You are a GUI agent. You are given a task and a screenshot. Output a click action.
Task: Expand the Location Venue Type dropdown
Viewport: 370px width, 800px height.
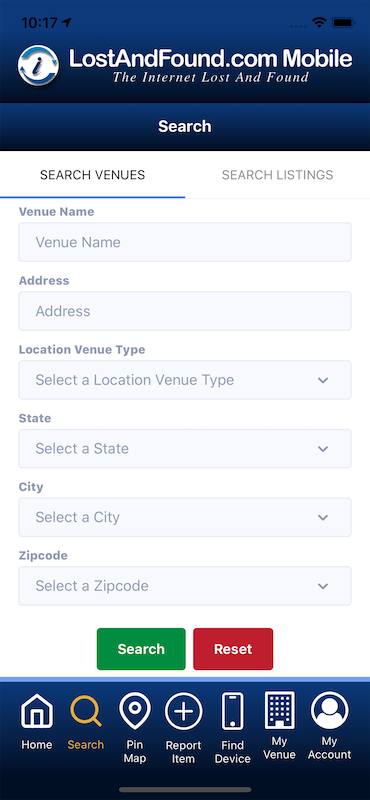[185, 380]
